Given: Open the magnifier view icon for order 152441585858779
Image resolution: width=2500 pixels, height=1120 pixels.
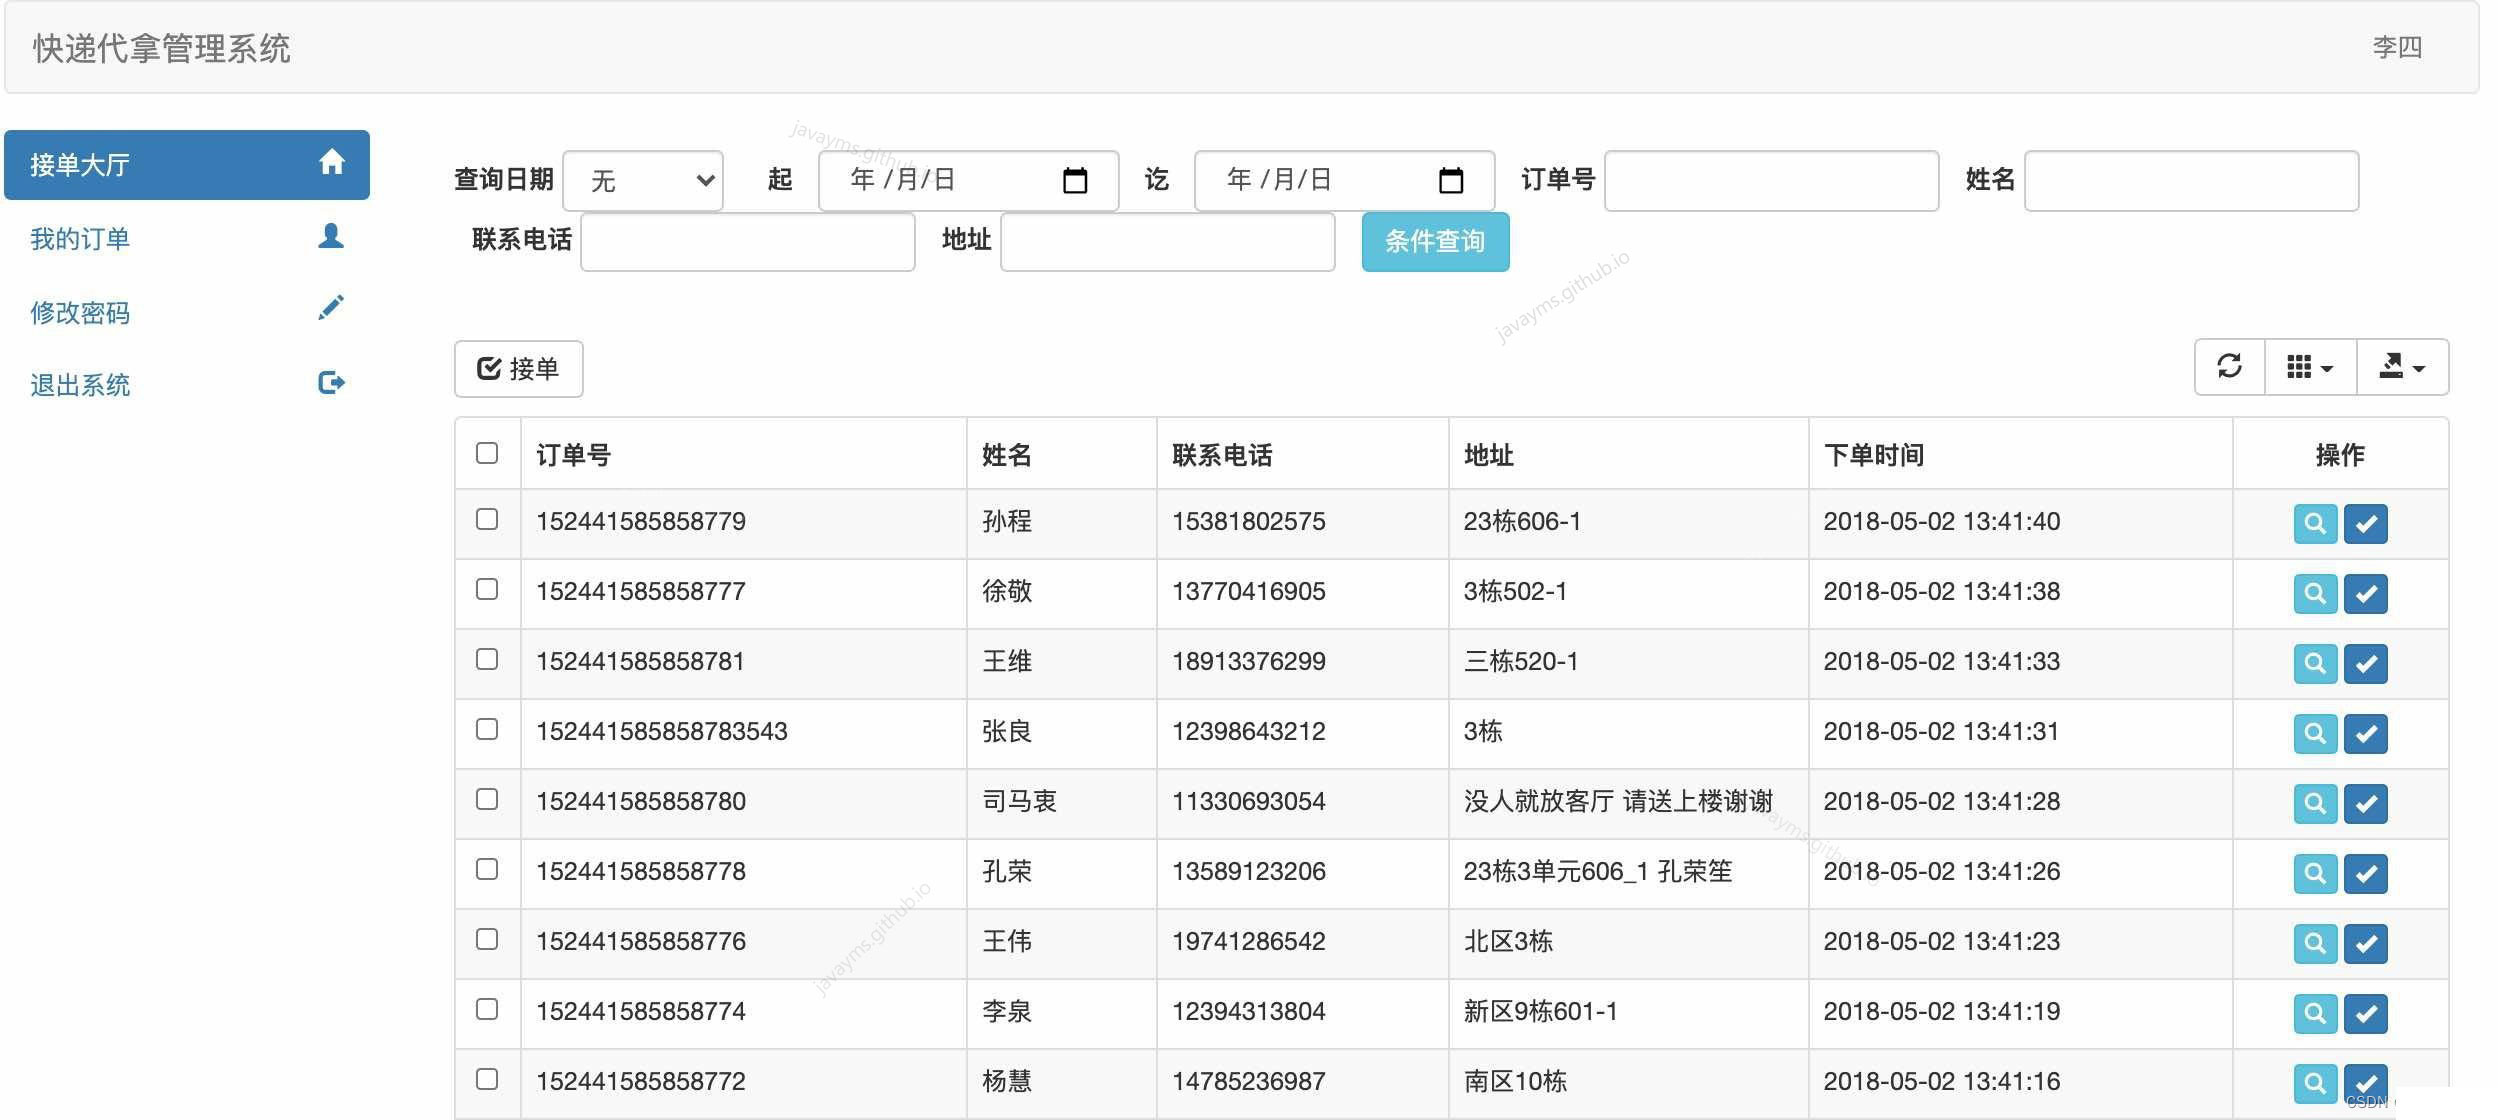Looking at the screenshot, I should tap(2316, 523).
